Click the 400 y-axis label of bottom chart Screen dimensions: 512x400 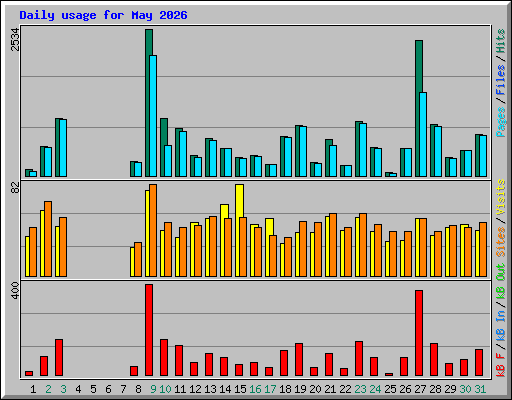coord(15,290)
